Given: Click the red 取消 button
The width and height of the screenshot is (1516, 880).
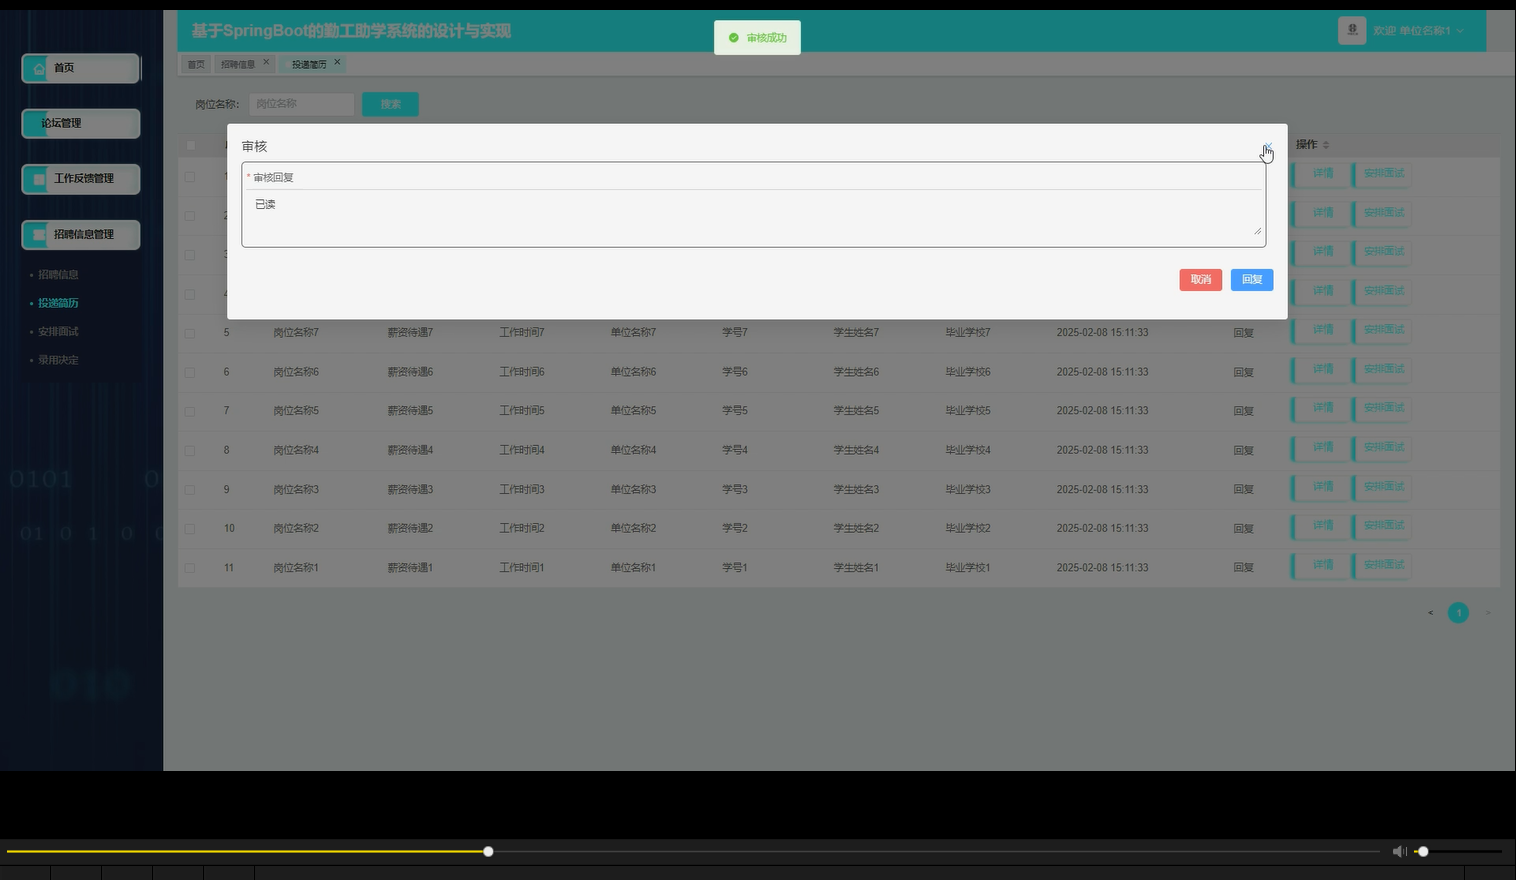Looking at the screenshot, I should 1200,280.
